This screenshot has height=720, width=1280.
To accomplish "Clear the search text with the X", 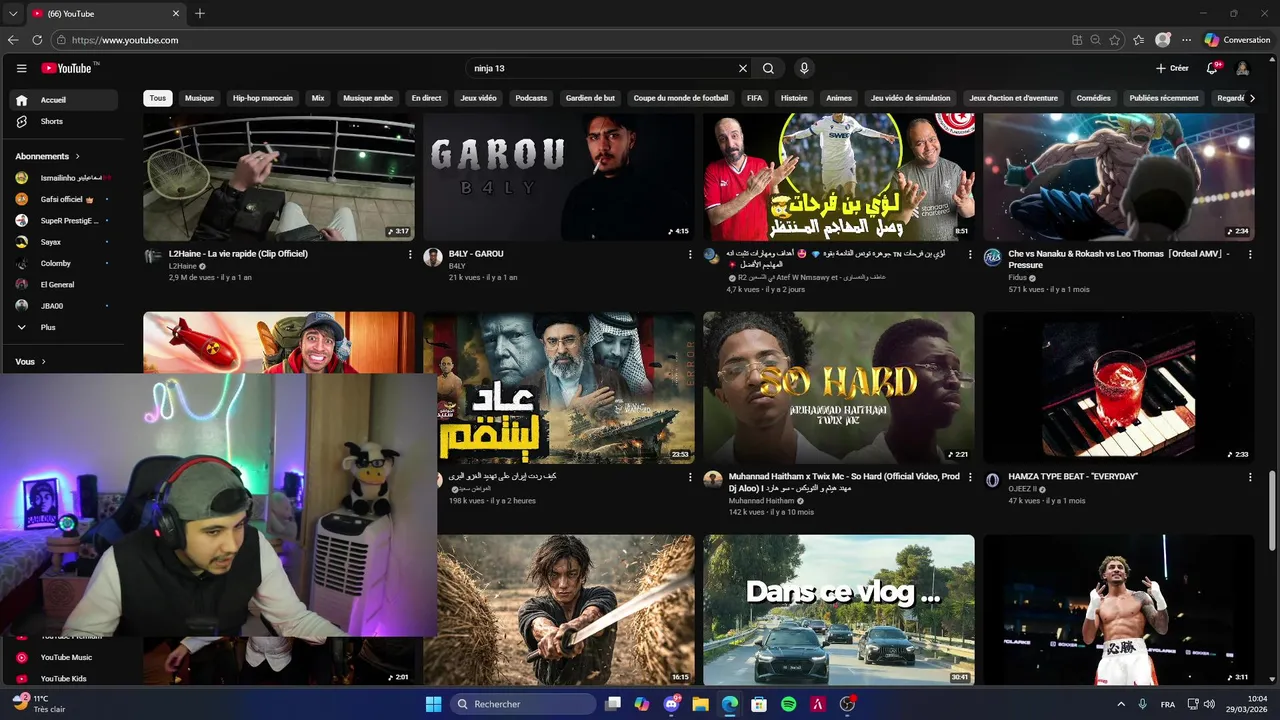I will pos(743,68).
